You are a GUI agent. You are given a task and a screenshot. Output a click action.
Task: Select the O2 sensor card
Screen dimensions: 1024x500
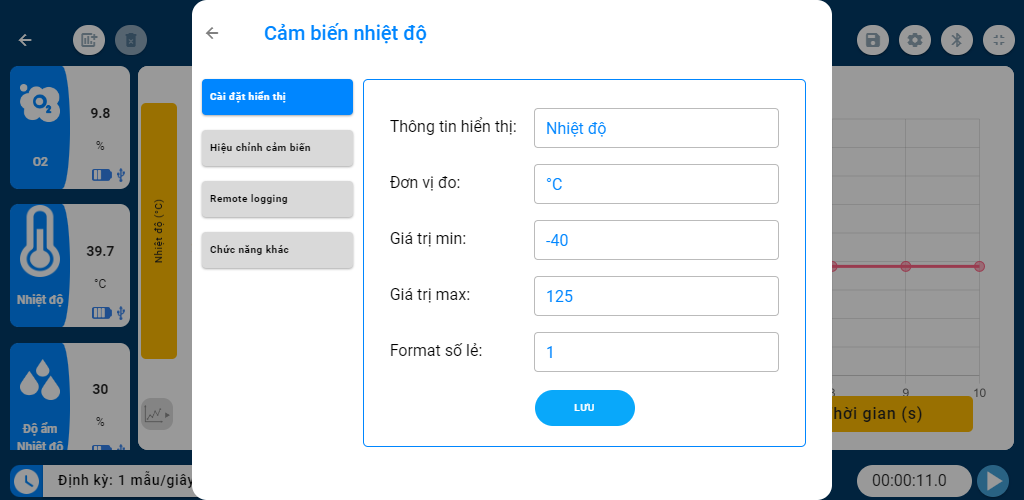click(x=69, y=128)
